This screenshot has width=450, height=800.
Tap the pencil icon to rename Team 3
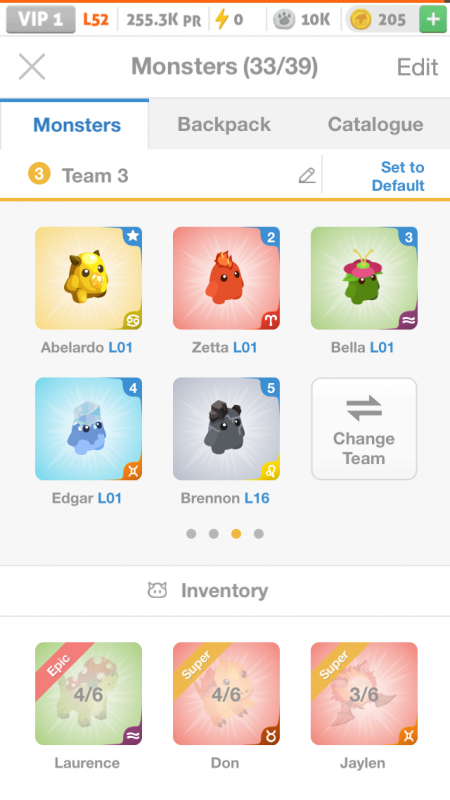[x=307, y=176]
